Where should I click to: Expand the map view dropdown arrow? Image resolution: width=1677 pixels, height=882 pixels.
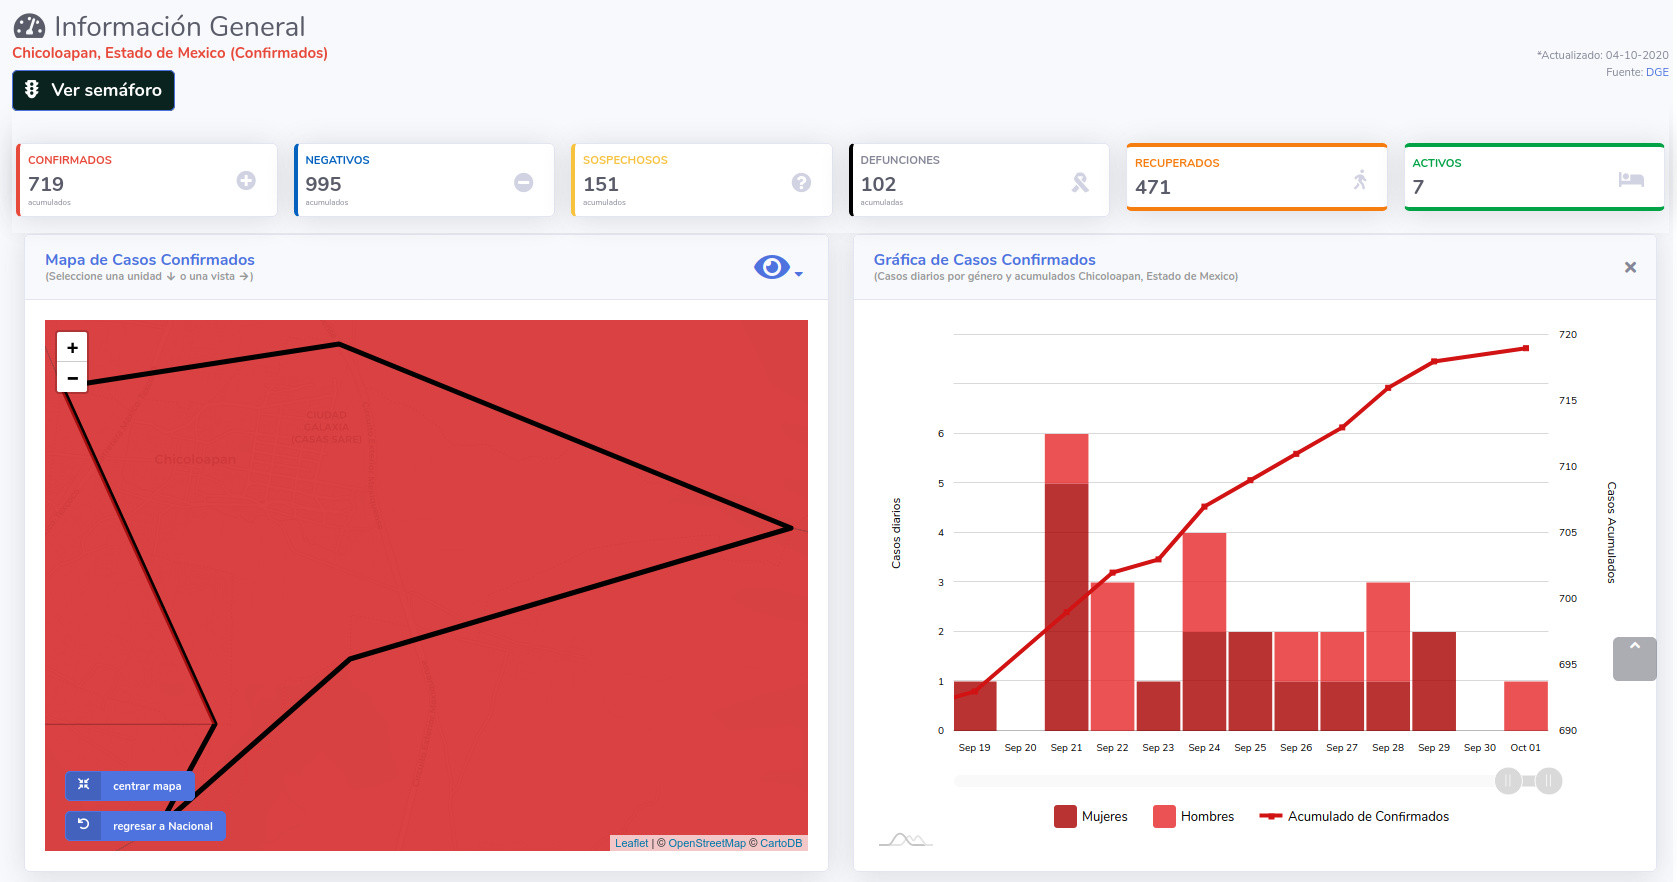click(x=798, y=273)
